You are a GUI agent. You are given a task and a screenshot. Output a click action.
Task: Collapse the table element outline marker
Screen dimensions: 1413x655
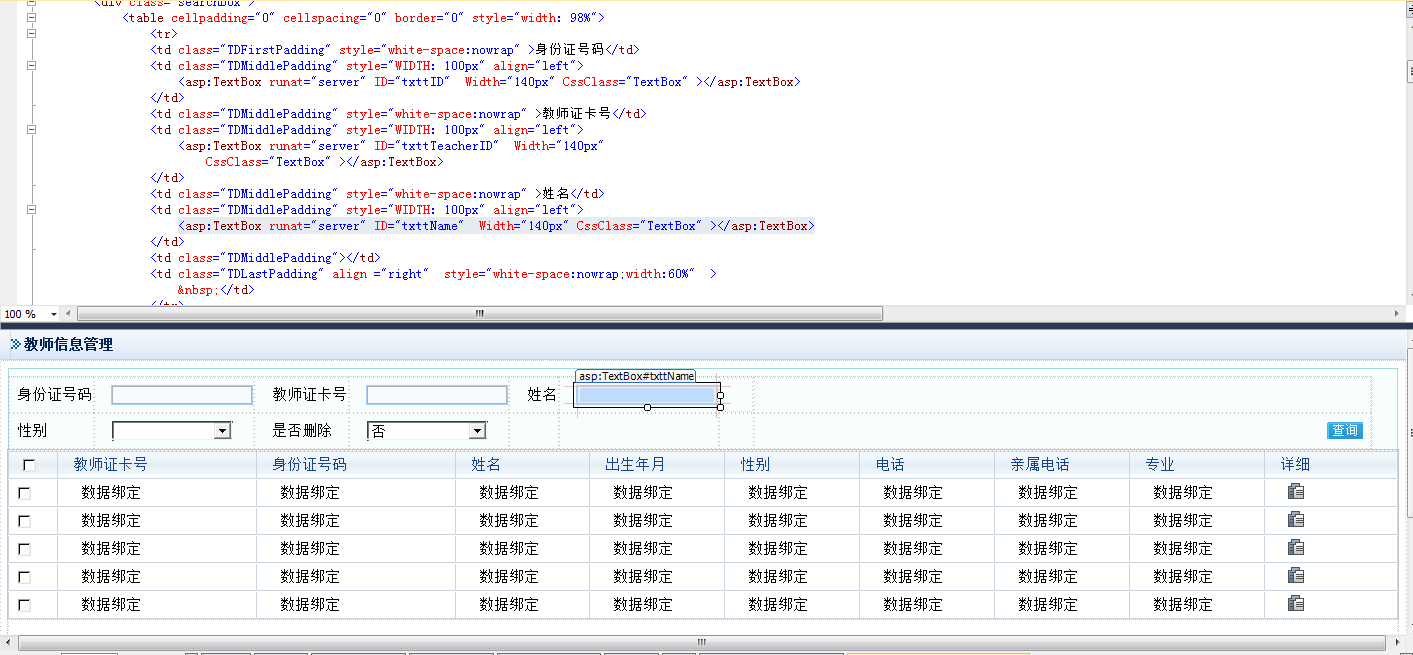click(x=31, y=18)
